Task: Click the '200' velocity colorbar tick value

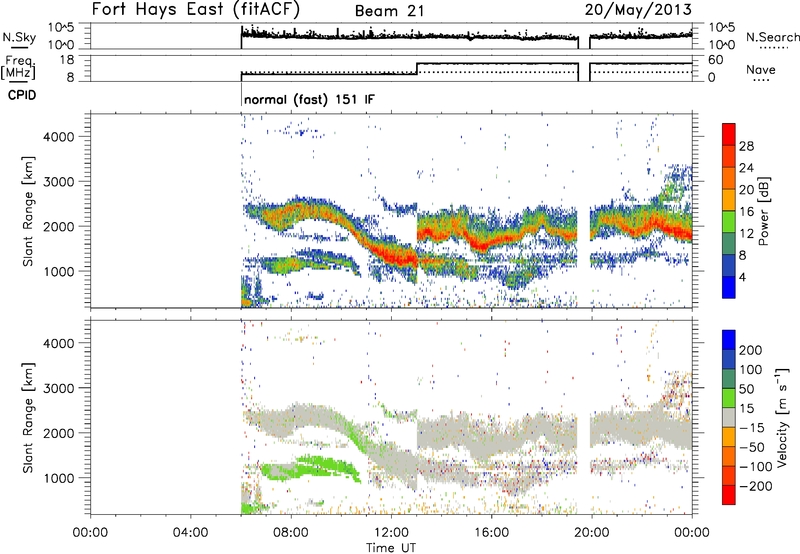Action: [x=751, y=350]
